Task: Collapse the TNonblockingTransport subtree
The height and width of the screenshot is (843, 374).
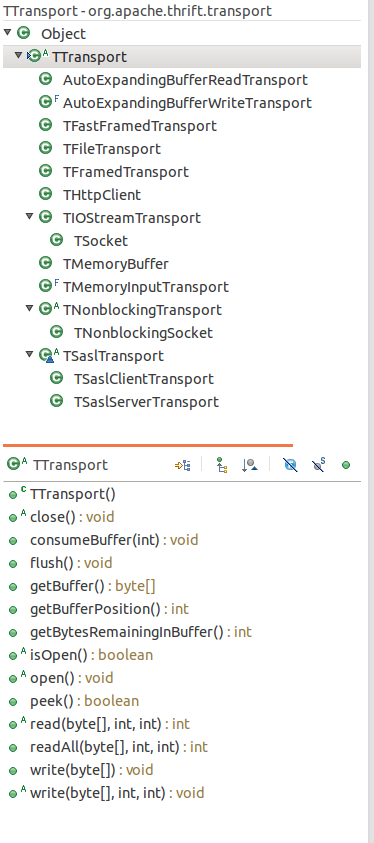Action: pyautogui.click(x=30, y=309)
